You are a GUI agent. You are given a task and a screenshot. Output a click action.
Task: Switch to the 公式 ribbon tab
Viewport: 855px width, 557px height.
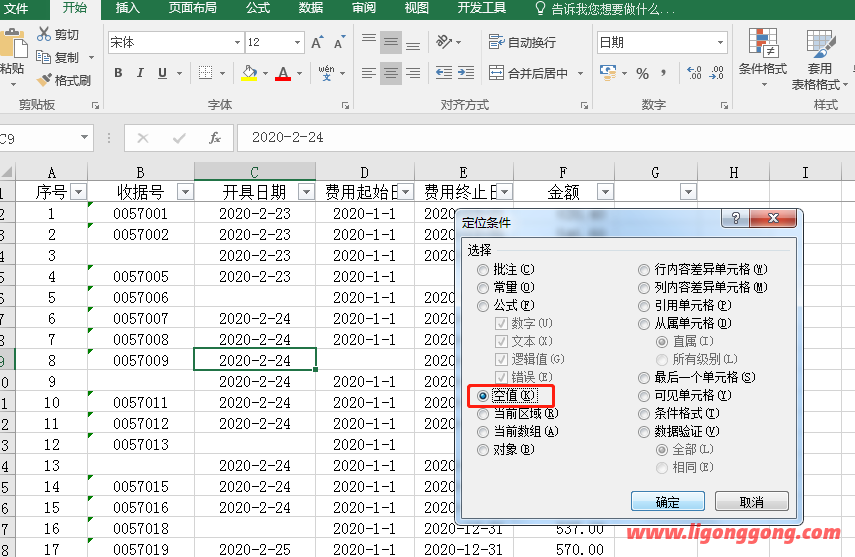(x=258, y=8)
